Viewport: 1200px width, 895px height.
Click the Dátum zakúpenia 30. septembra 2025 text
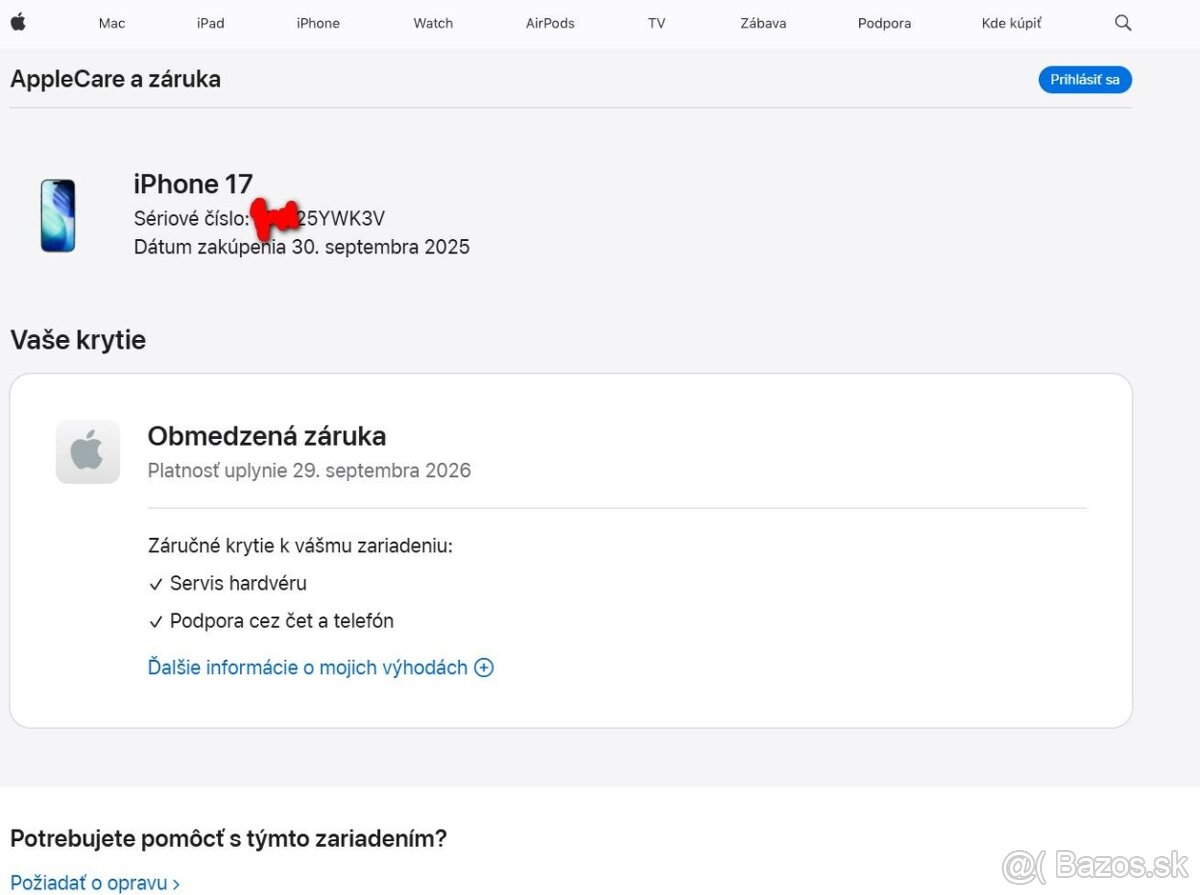click(x=302, y=246)
